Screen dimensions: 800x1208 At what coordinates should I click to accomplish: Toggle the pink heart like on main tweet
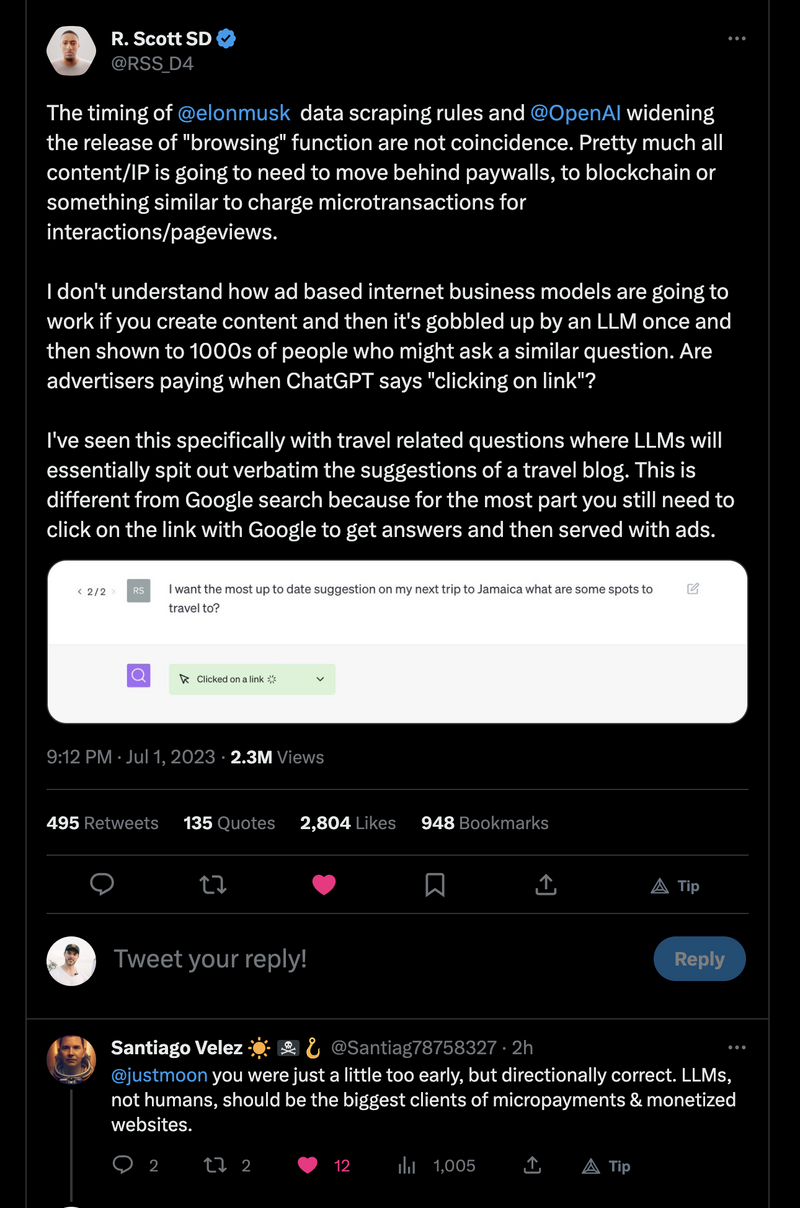[324, 885]
